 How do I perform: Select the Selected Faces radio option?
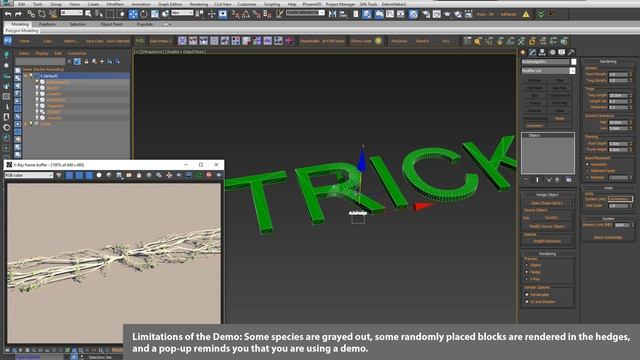click(587, 171)
